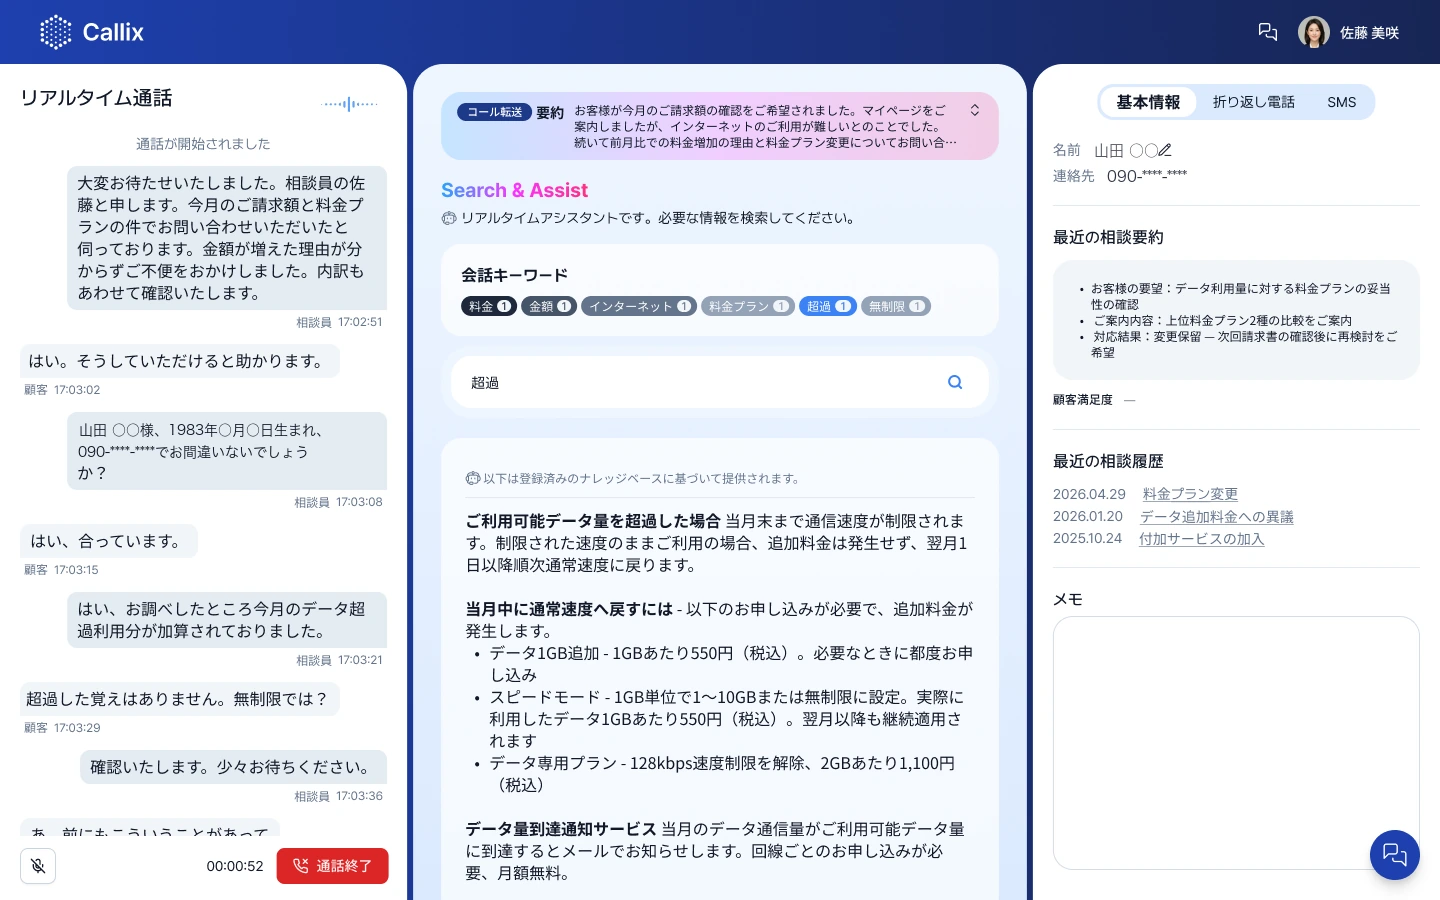
Task: Select the 料金 keyword chip
Action: click(x=489, y=306)
